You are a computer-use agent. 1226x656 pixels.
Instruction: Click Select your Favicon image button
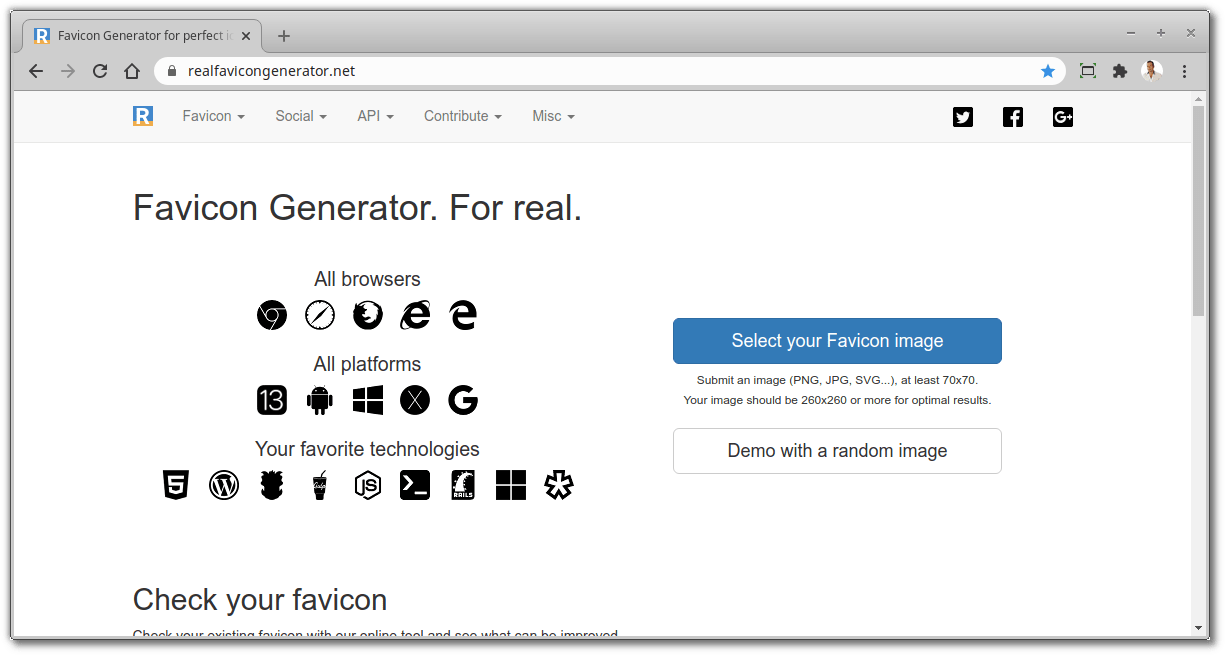coord(837,341)
